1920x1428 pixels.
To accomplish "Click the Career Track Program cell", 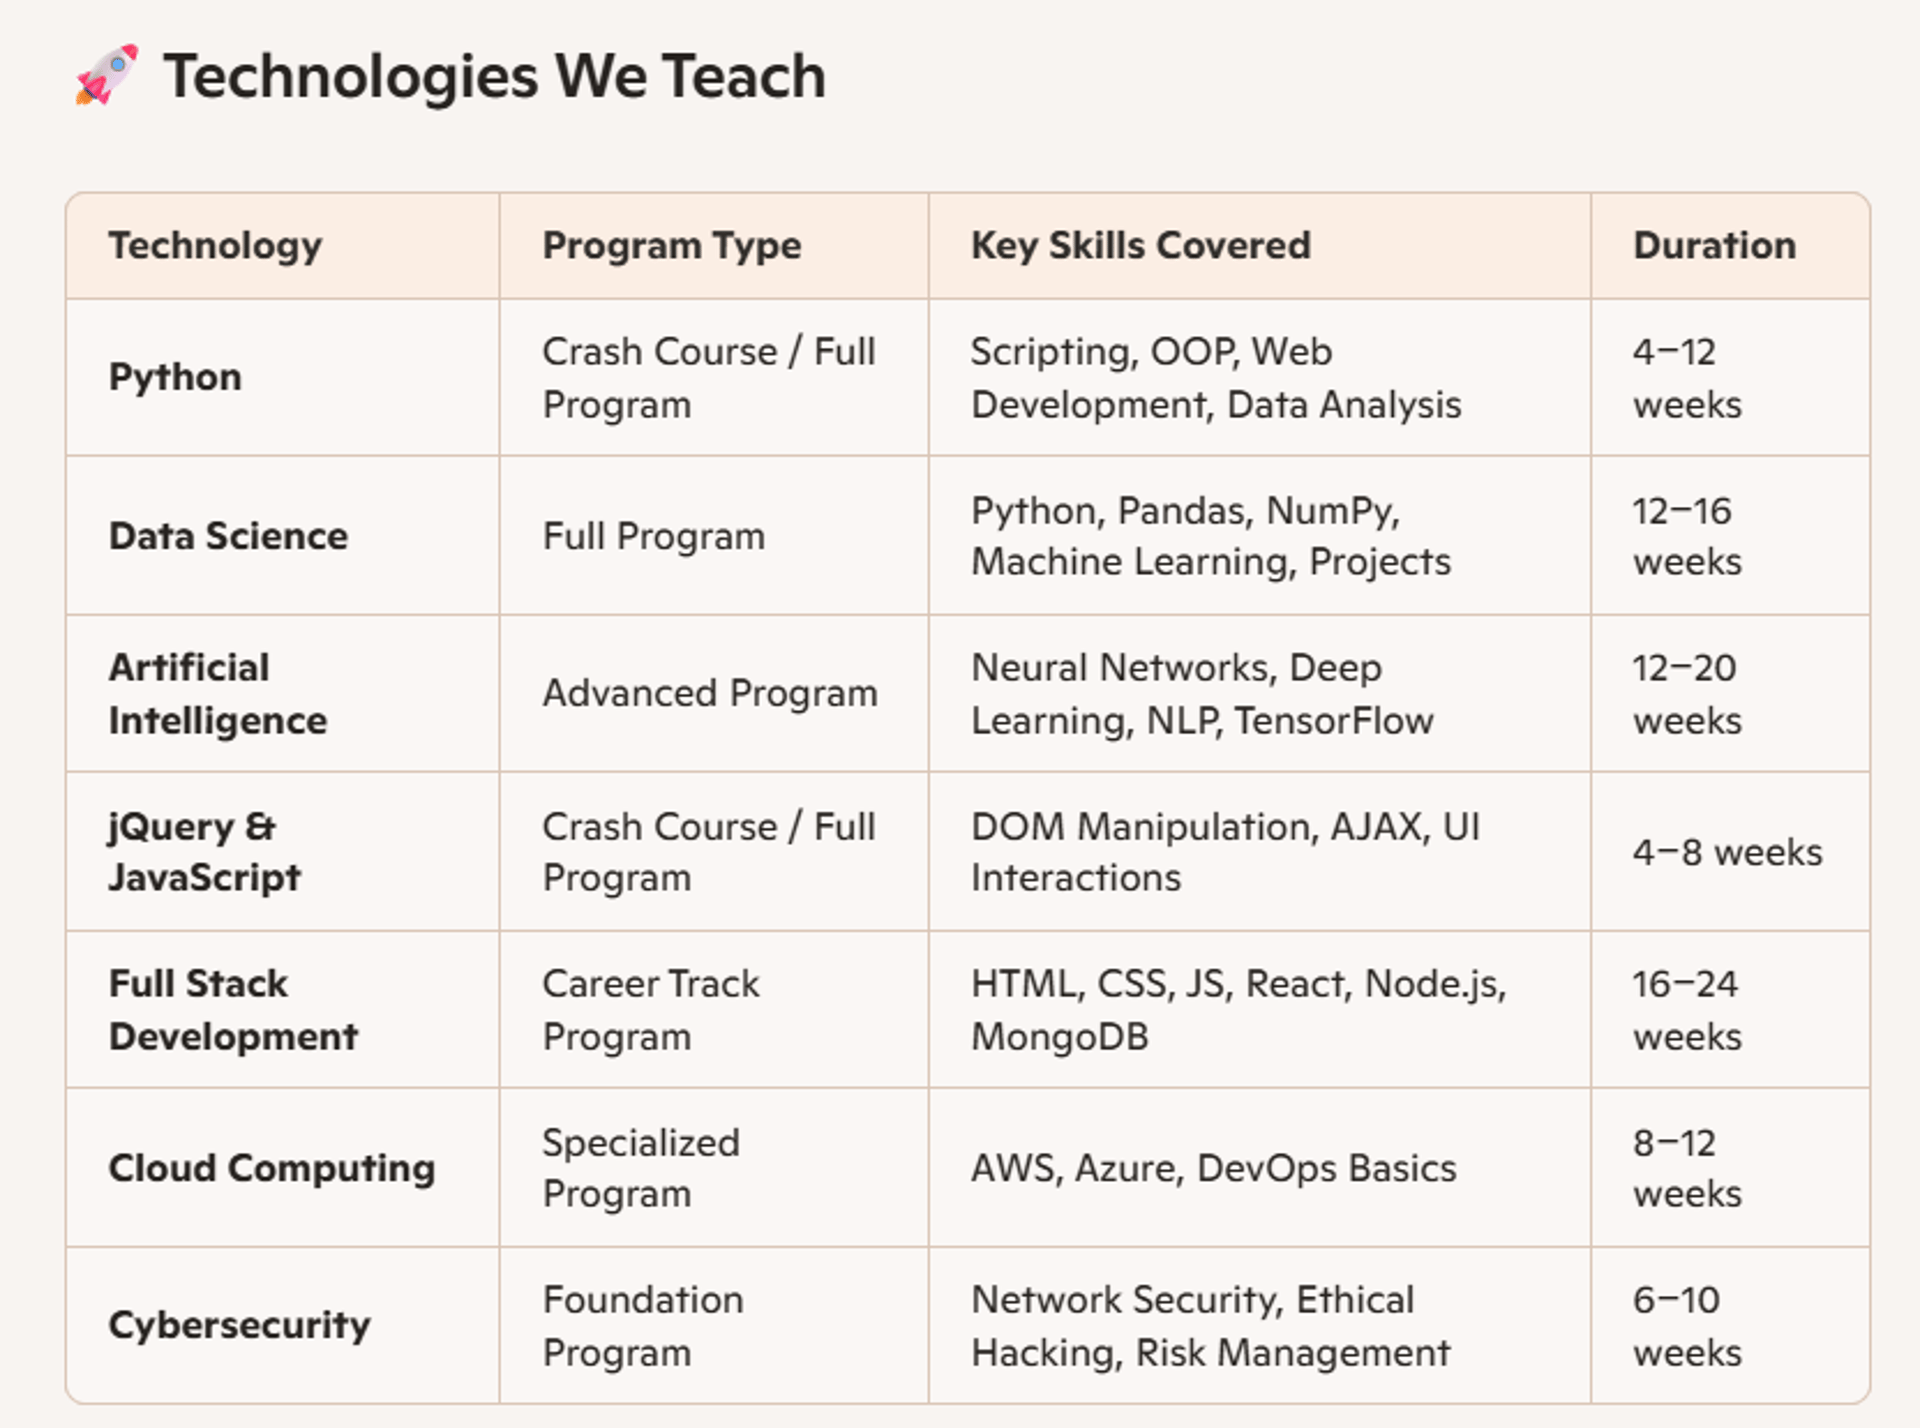I will [x=650, y=1010].
